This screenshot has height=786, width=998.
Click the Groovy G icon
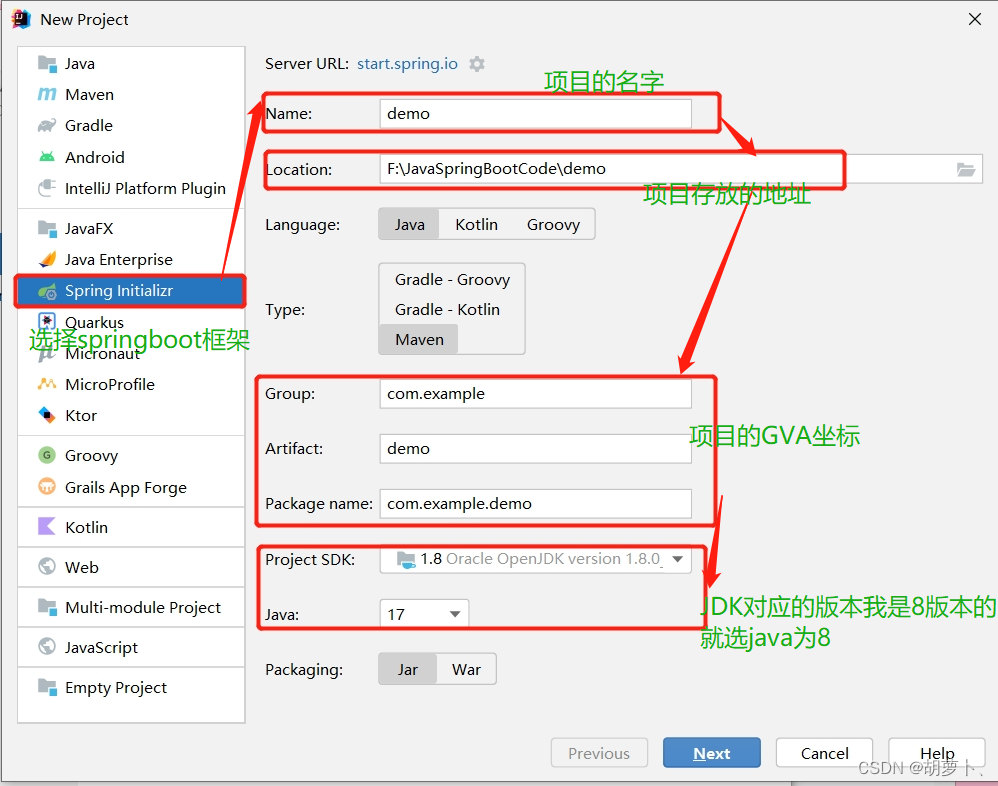coord(47,455)
